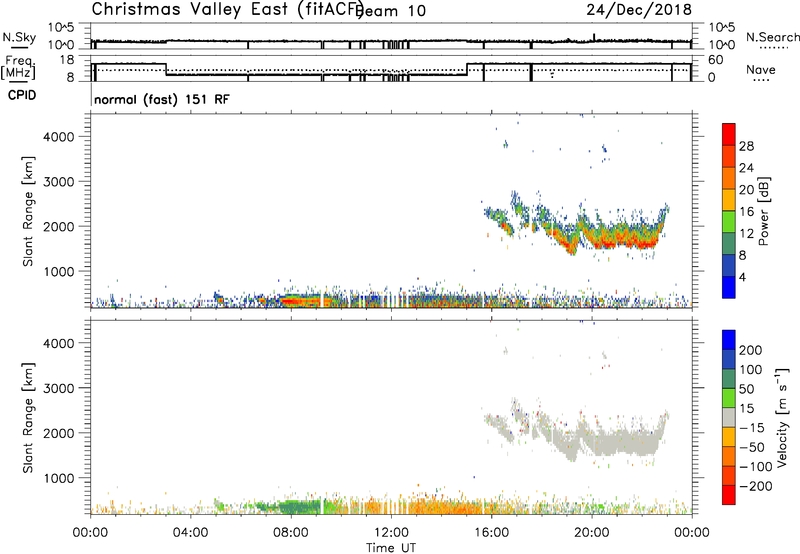800x554 pixels.
Task: Click the '04:00' time tick label
Action: pos(190,533)
